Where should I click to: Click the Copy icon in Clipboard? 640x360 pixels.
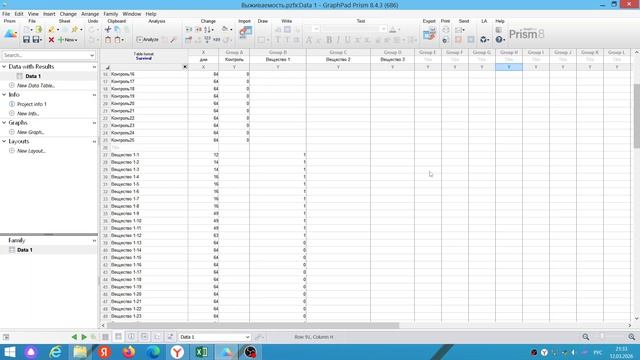[117, 29]
